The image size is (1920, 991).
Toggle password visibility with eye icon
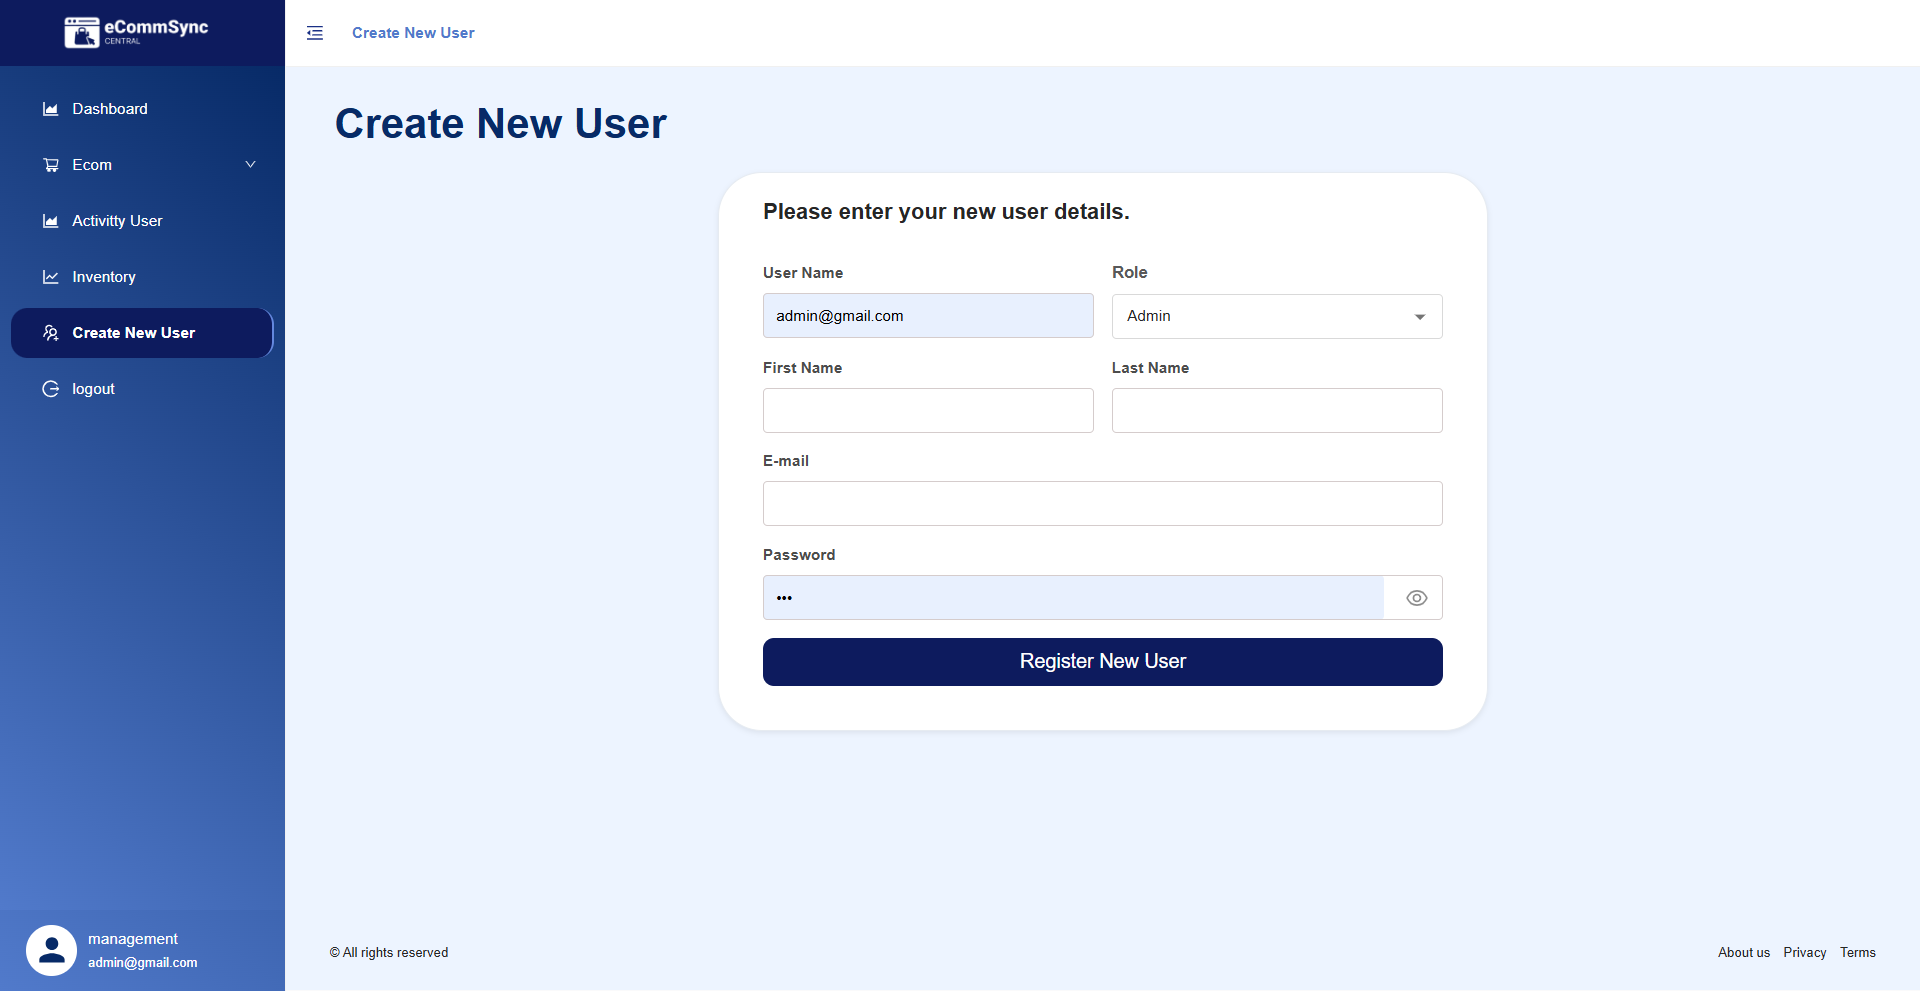pos(1416,598)
